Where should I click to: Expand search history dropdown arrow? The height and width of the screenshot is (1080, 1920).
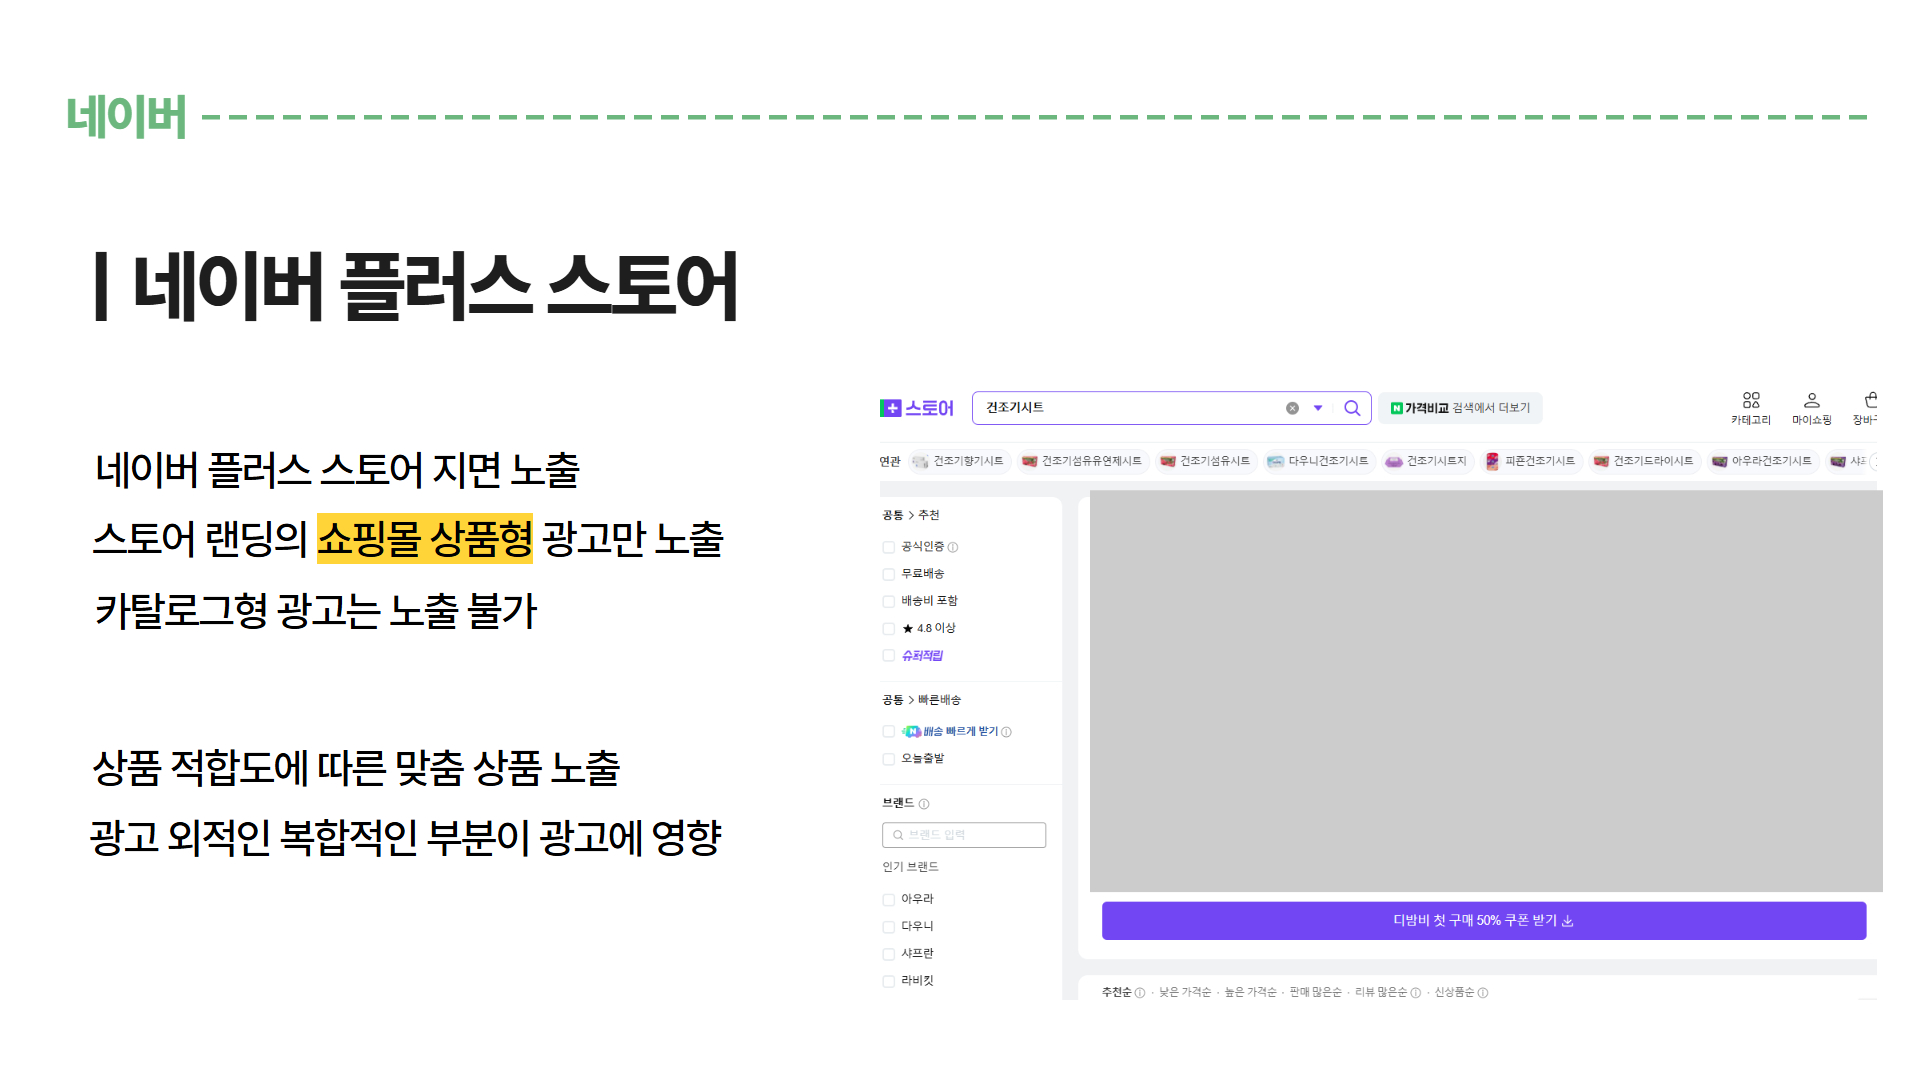pos(1318,408)
